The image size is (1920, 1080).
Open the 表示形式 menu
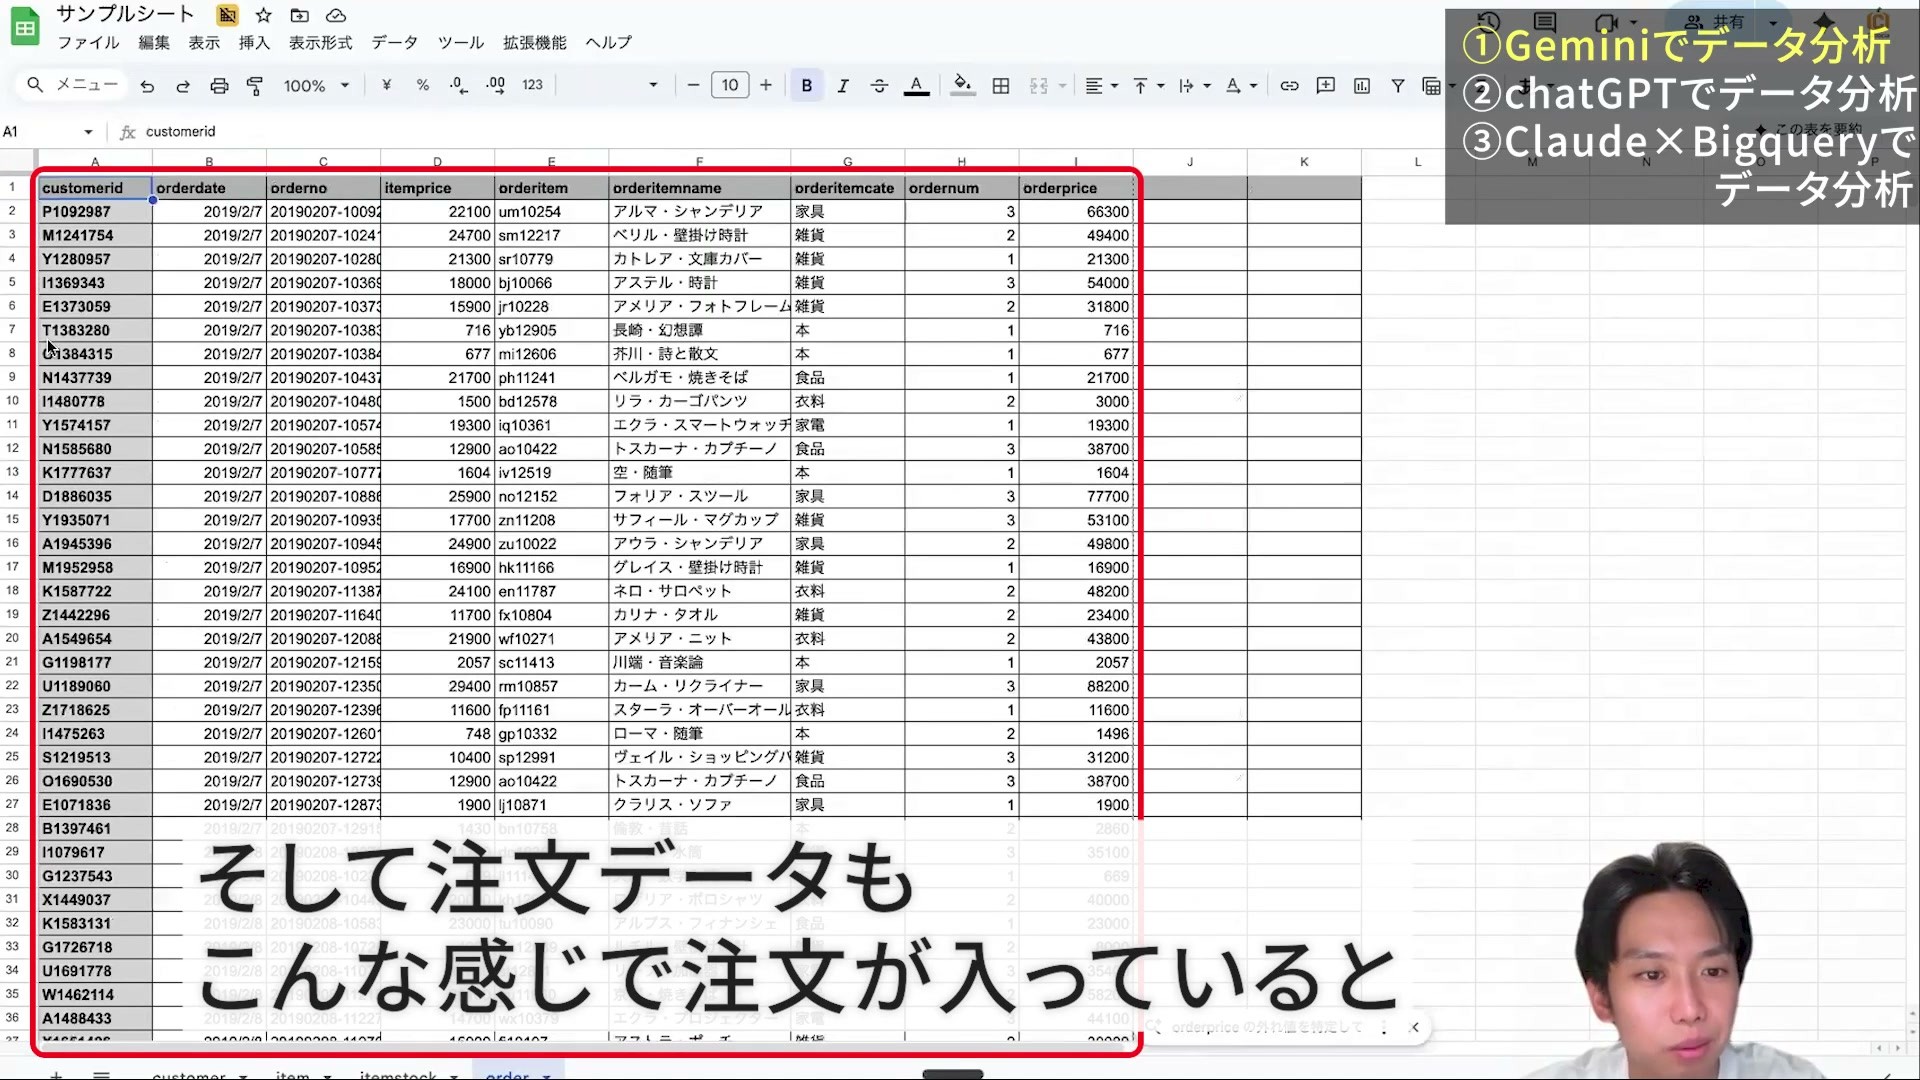[x=321, y=43]
